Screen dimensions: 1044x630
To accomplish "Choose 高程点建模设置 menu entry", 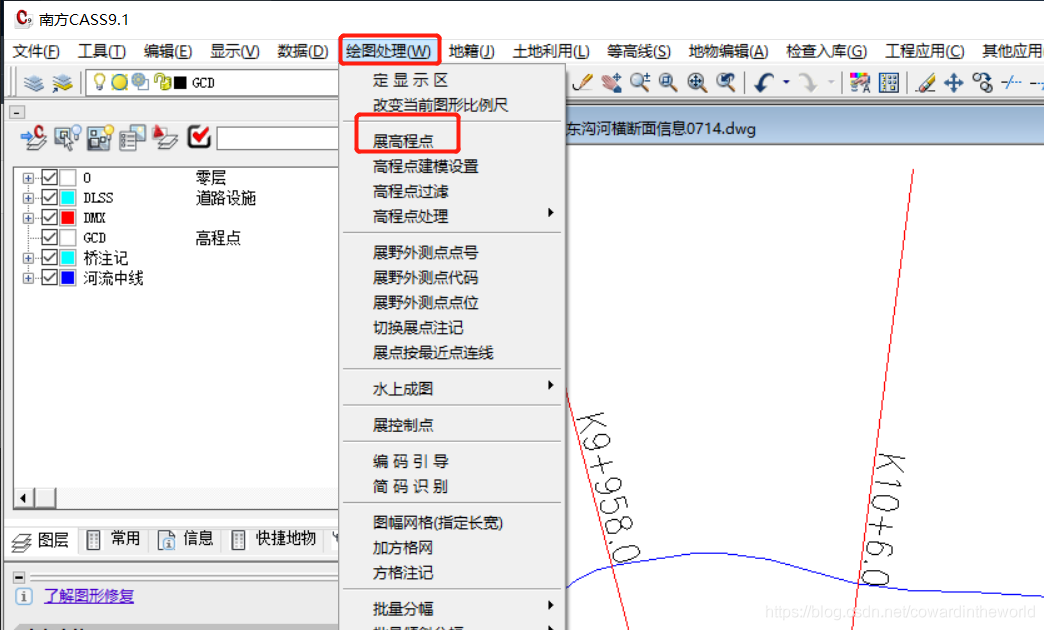I will 425,166.
